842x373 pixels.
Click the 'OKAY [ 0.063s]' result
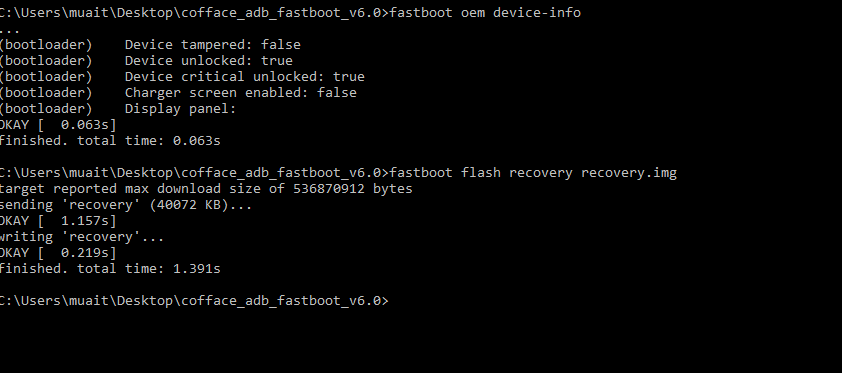click(x=58, y=125)
